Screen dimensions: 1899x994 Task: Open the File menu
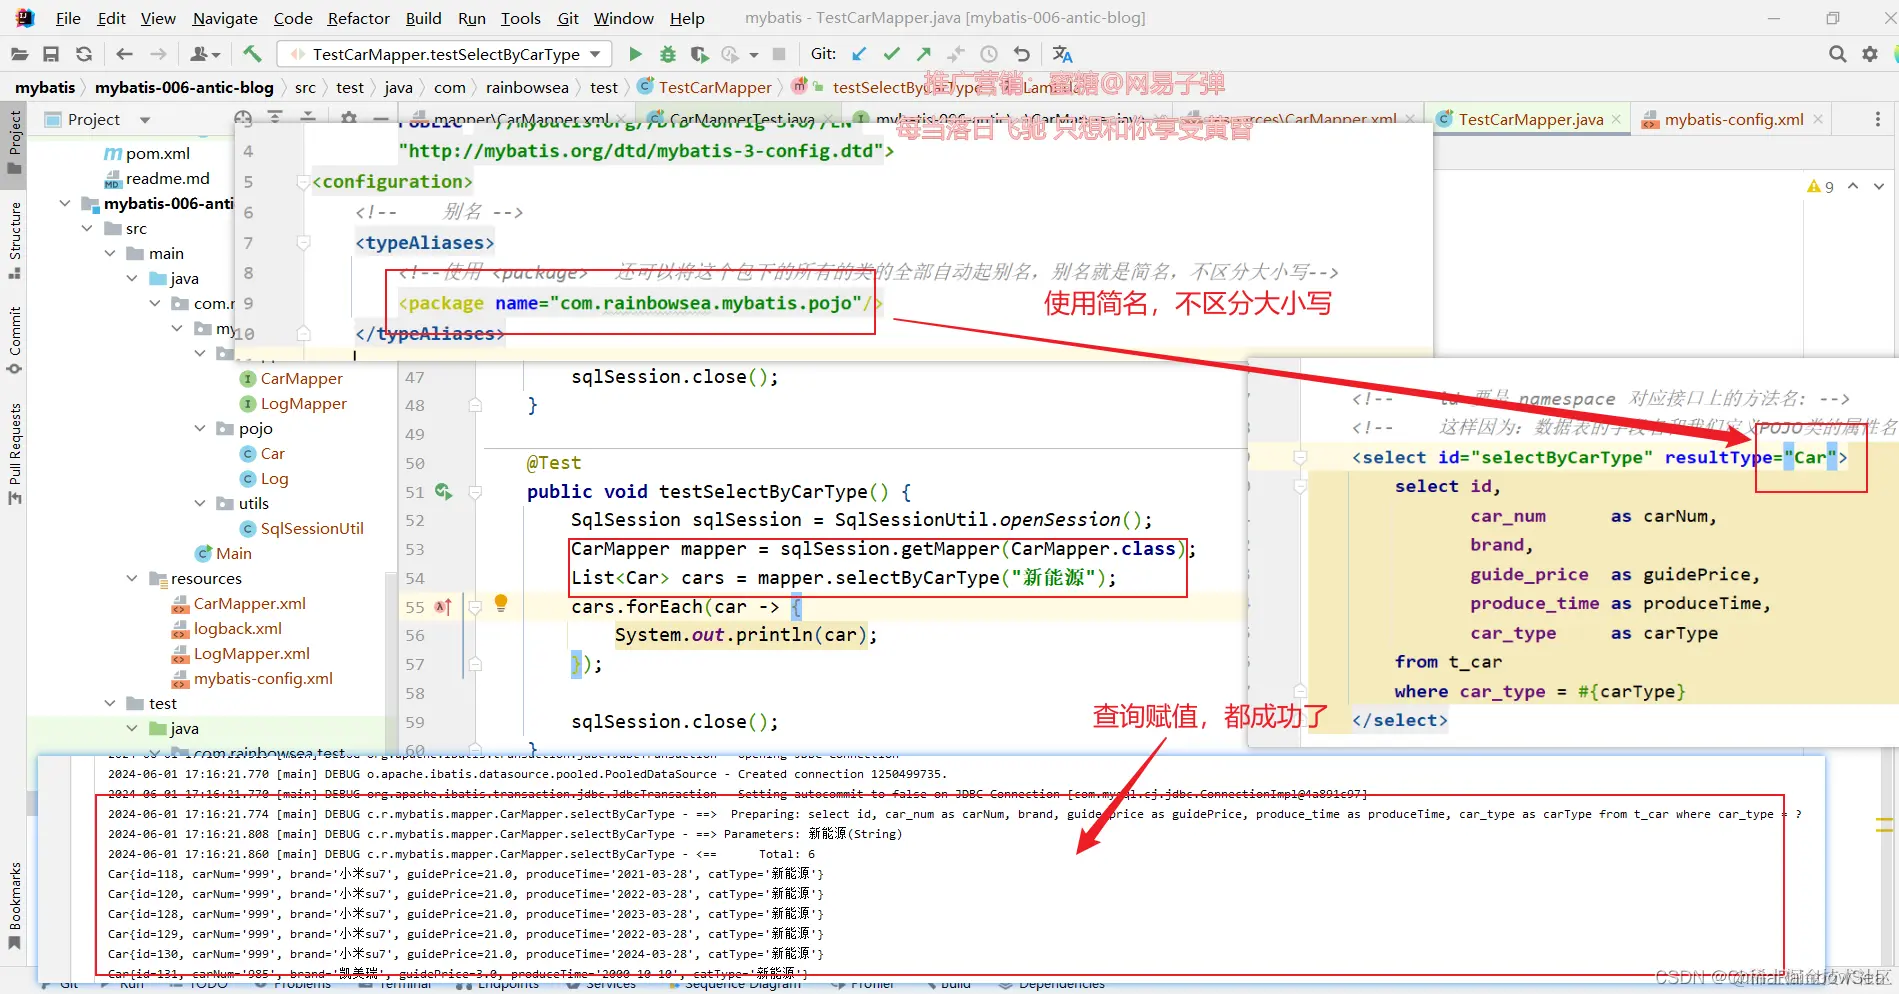[x=68, y=18]
